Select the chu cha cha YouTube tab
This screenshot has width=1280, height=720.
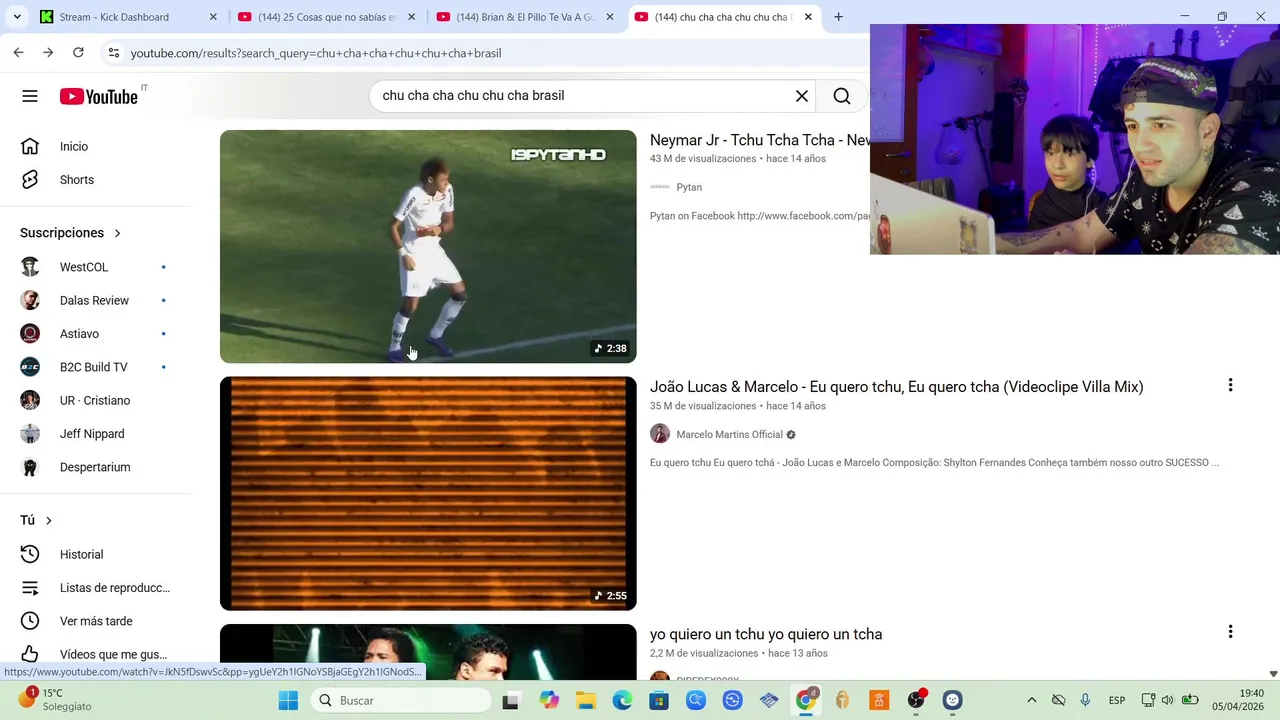point(724,17)
